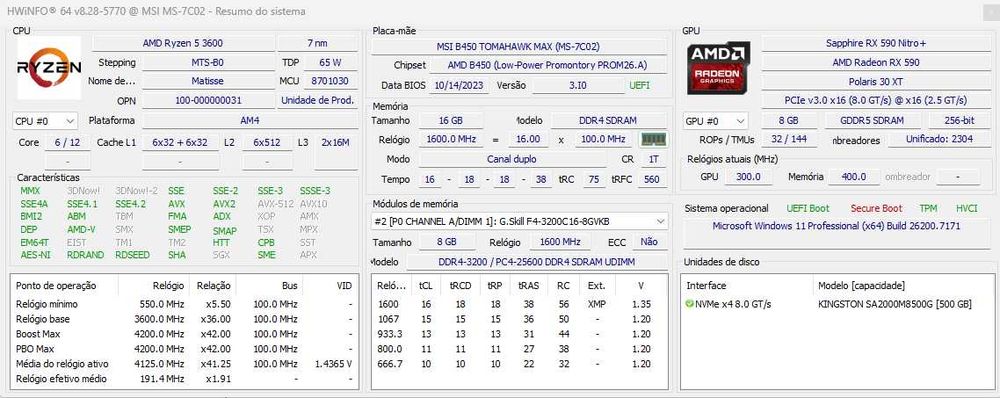Click the SSE4.2 feature flag
Viewport: 1000px width, 398px height.
click(x=130, y=204)
